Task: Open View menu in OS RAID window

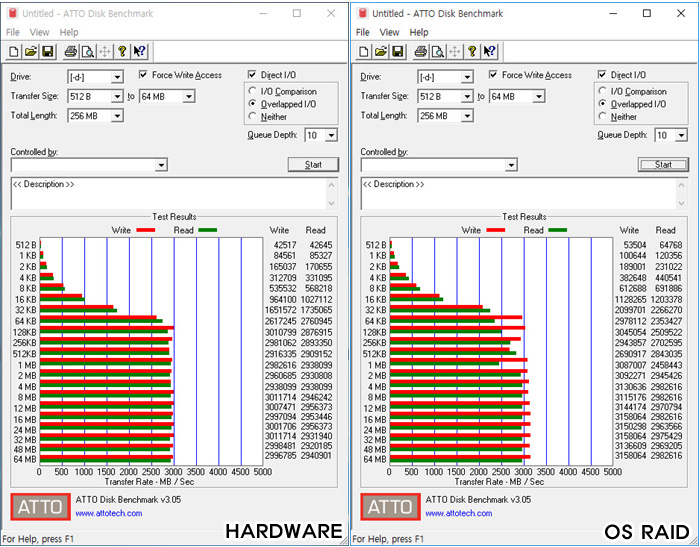Action: click(x=389, y=32)
